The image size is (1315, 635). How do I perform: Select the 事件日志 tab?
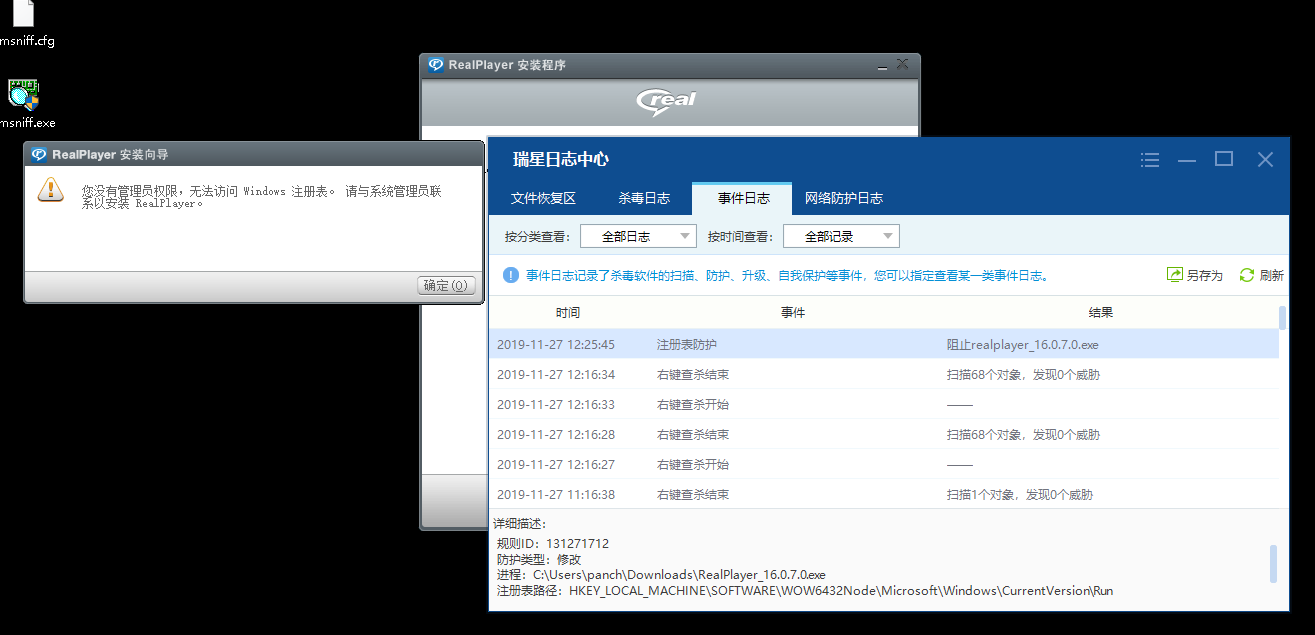pos(742,198)
